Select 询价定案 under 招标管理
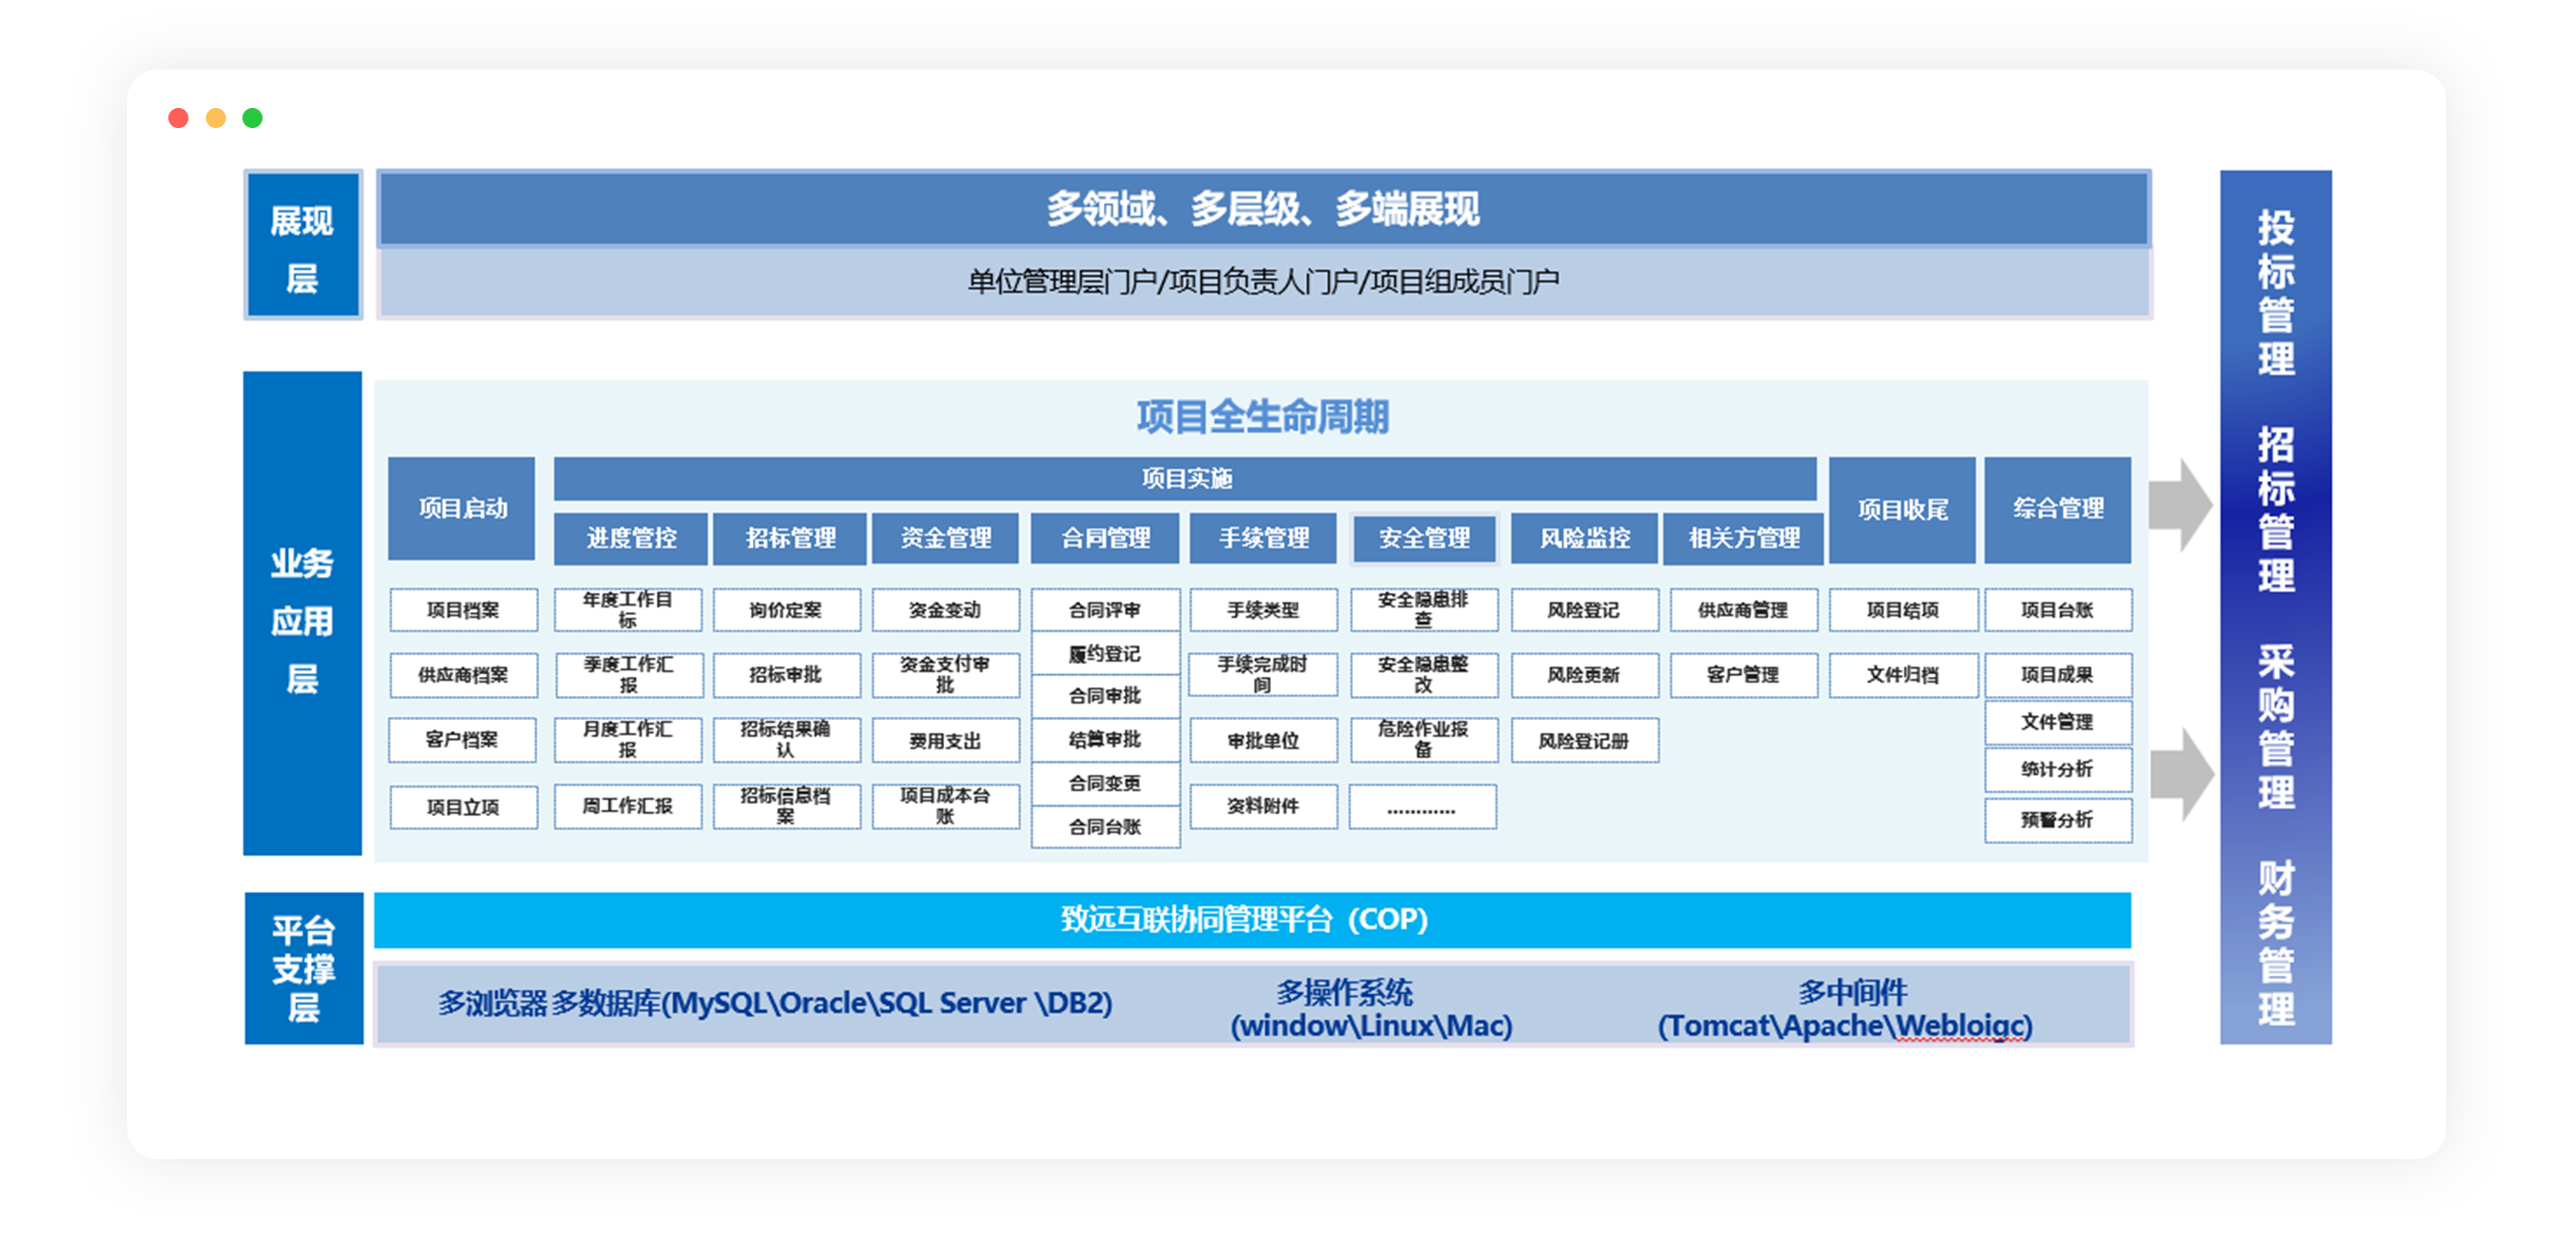 tap(786, 610)
